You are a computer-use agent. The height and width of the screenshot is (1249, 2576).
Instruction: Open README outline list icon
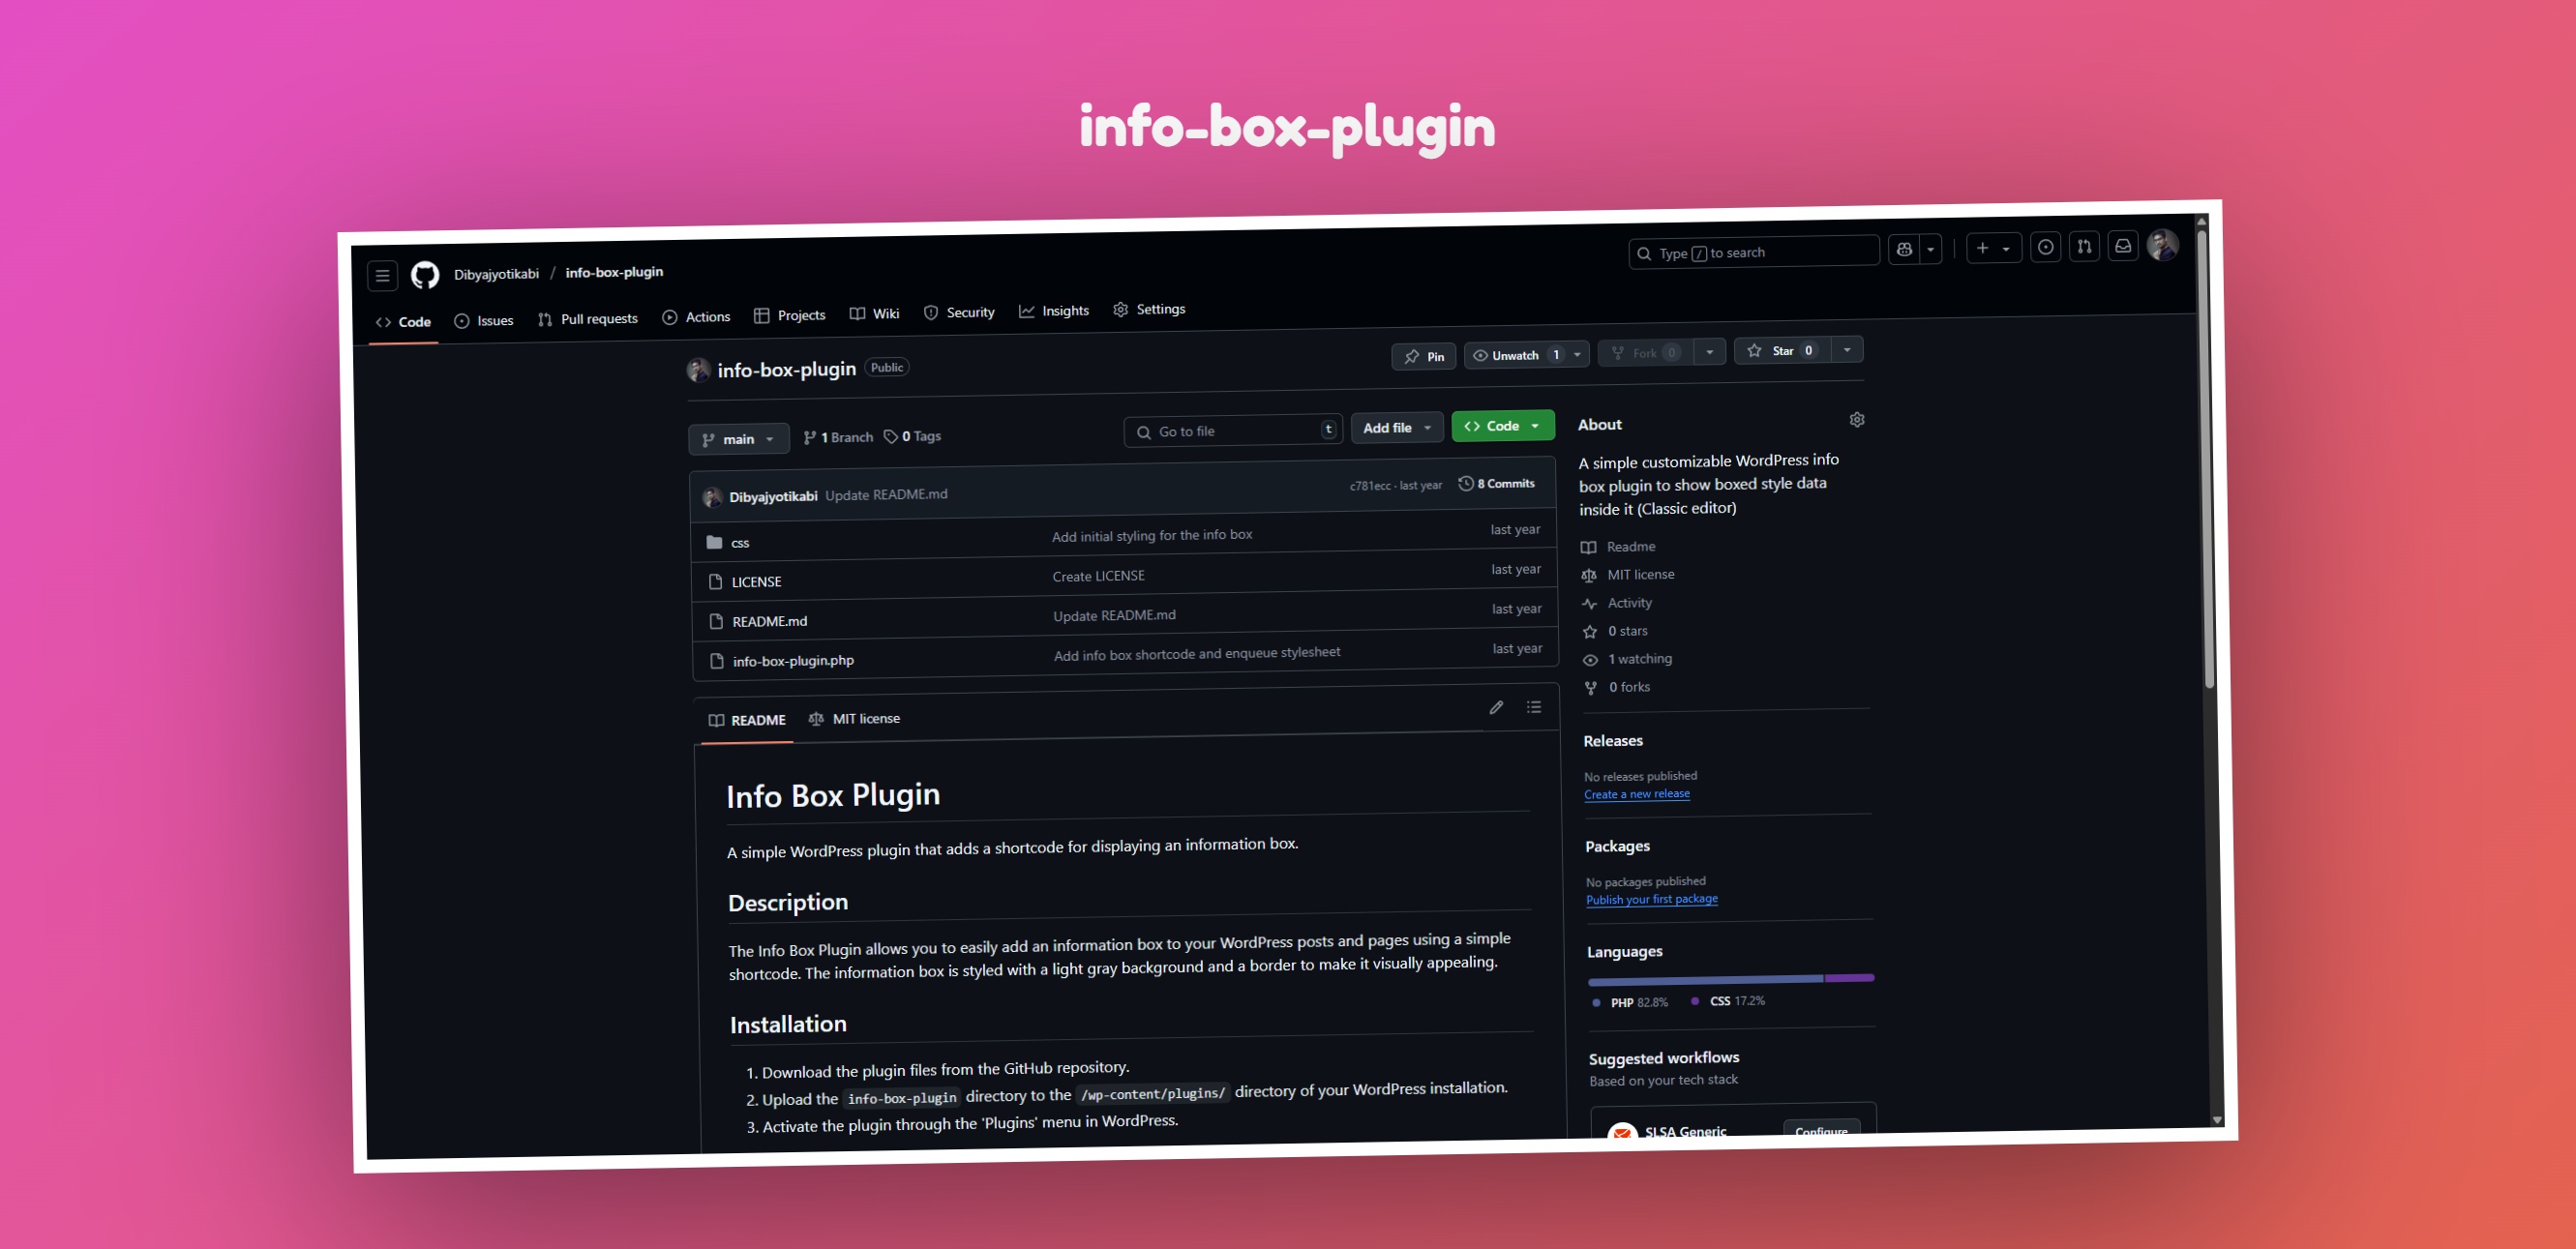1534,707
